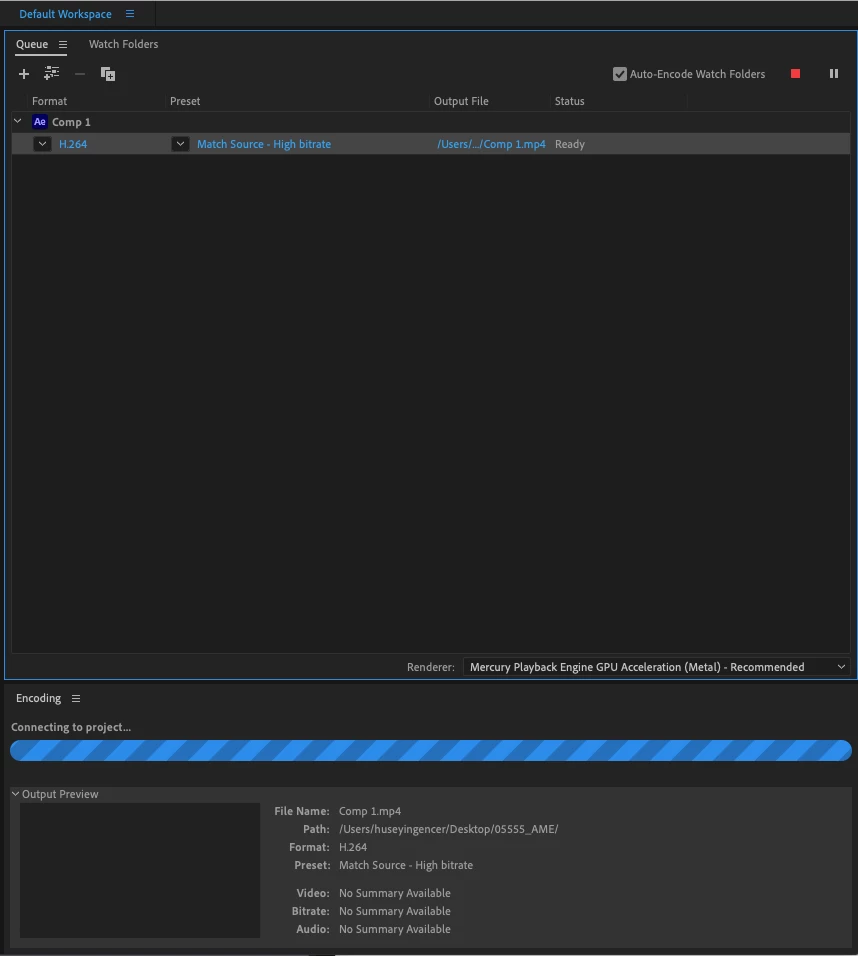This screenshot has height=956, width=858.
Task: Click the After Effects Comp 1 icon
Action: click(x=40, y=121)
